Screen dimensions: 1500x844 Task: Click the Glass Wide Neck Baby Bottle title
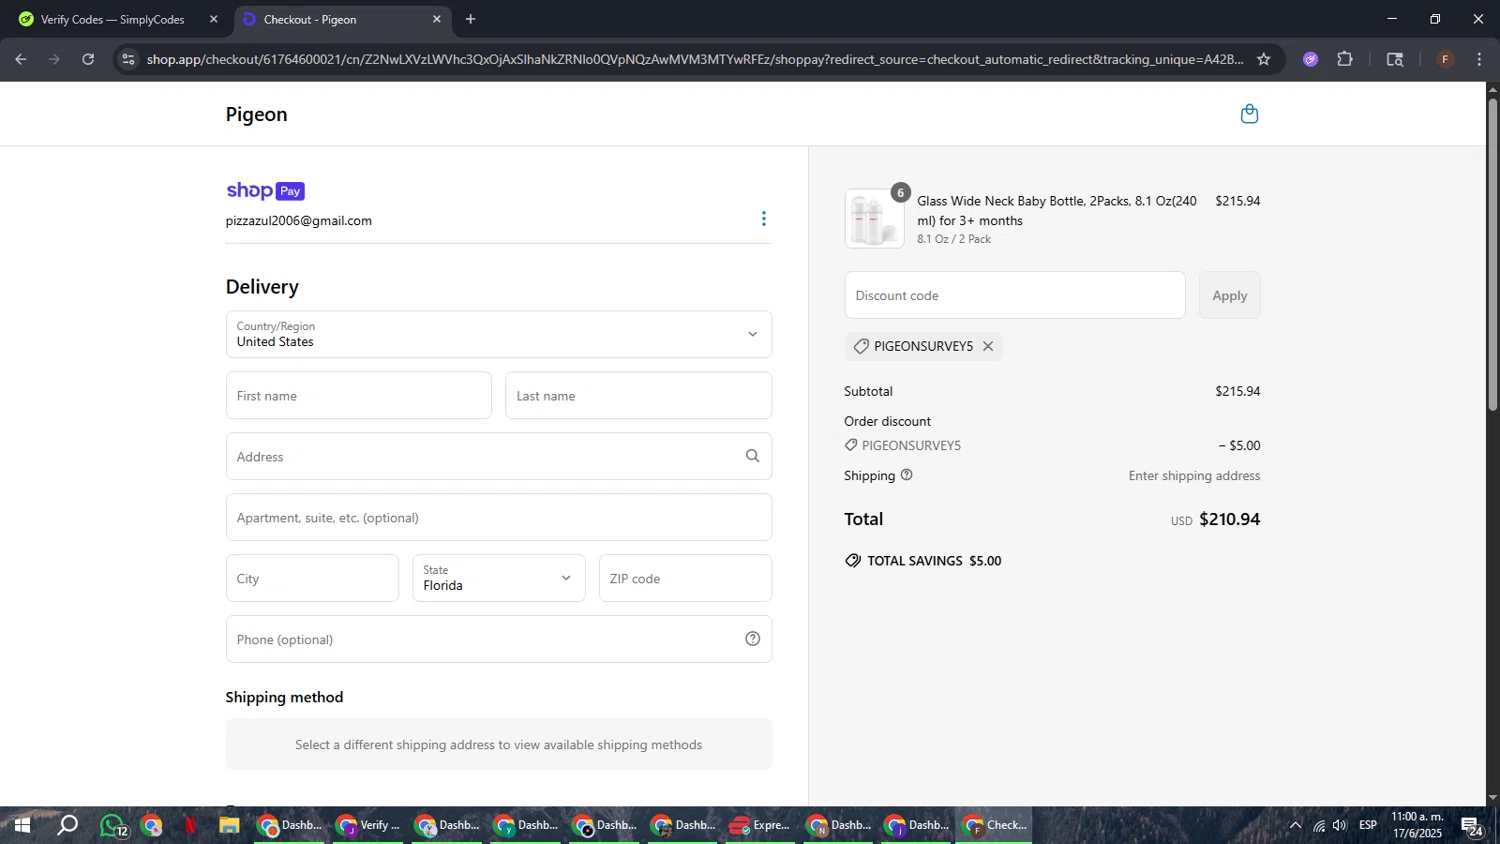(x=1057, y=210)
